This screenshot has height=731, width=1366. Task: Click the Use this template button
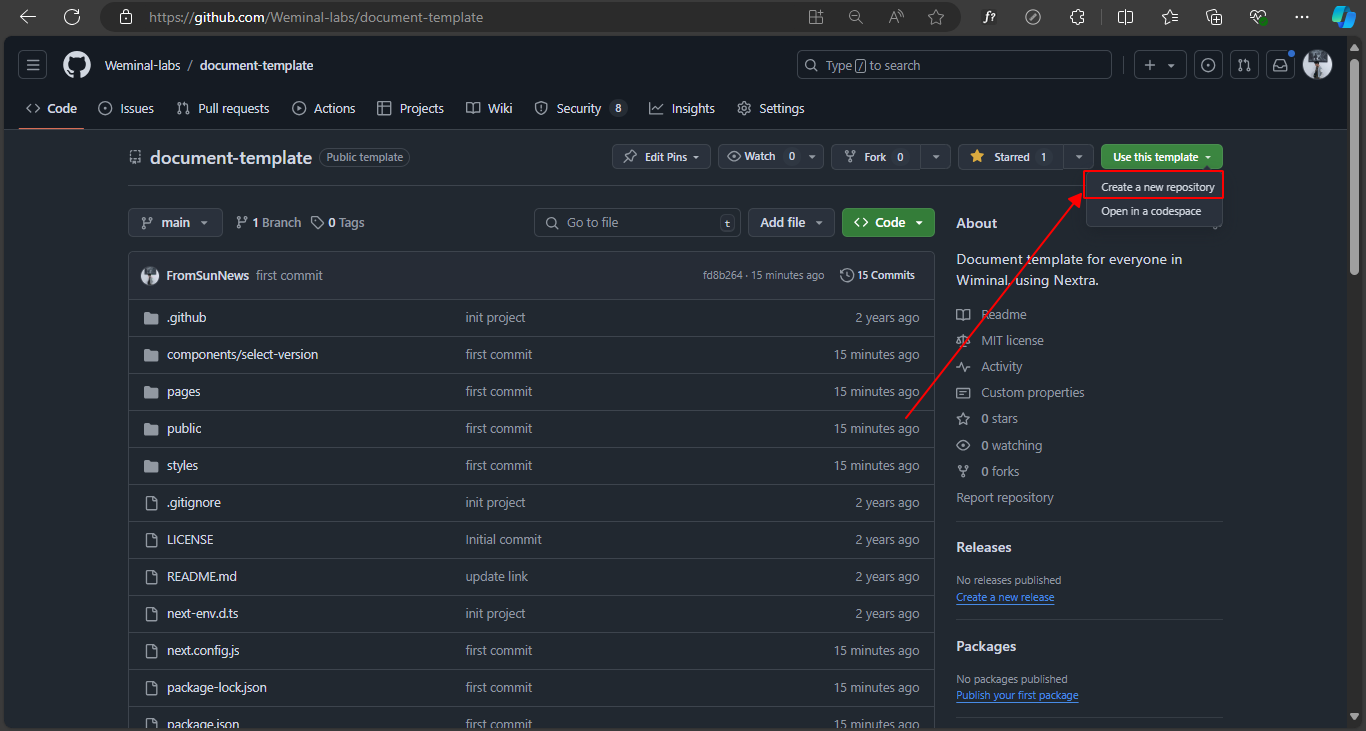coord(1161,157)
